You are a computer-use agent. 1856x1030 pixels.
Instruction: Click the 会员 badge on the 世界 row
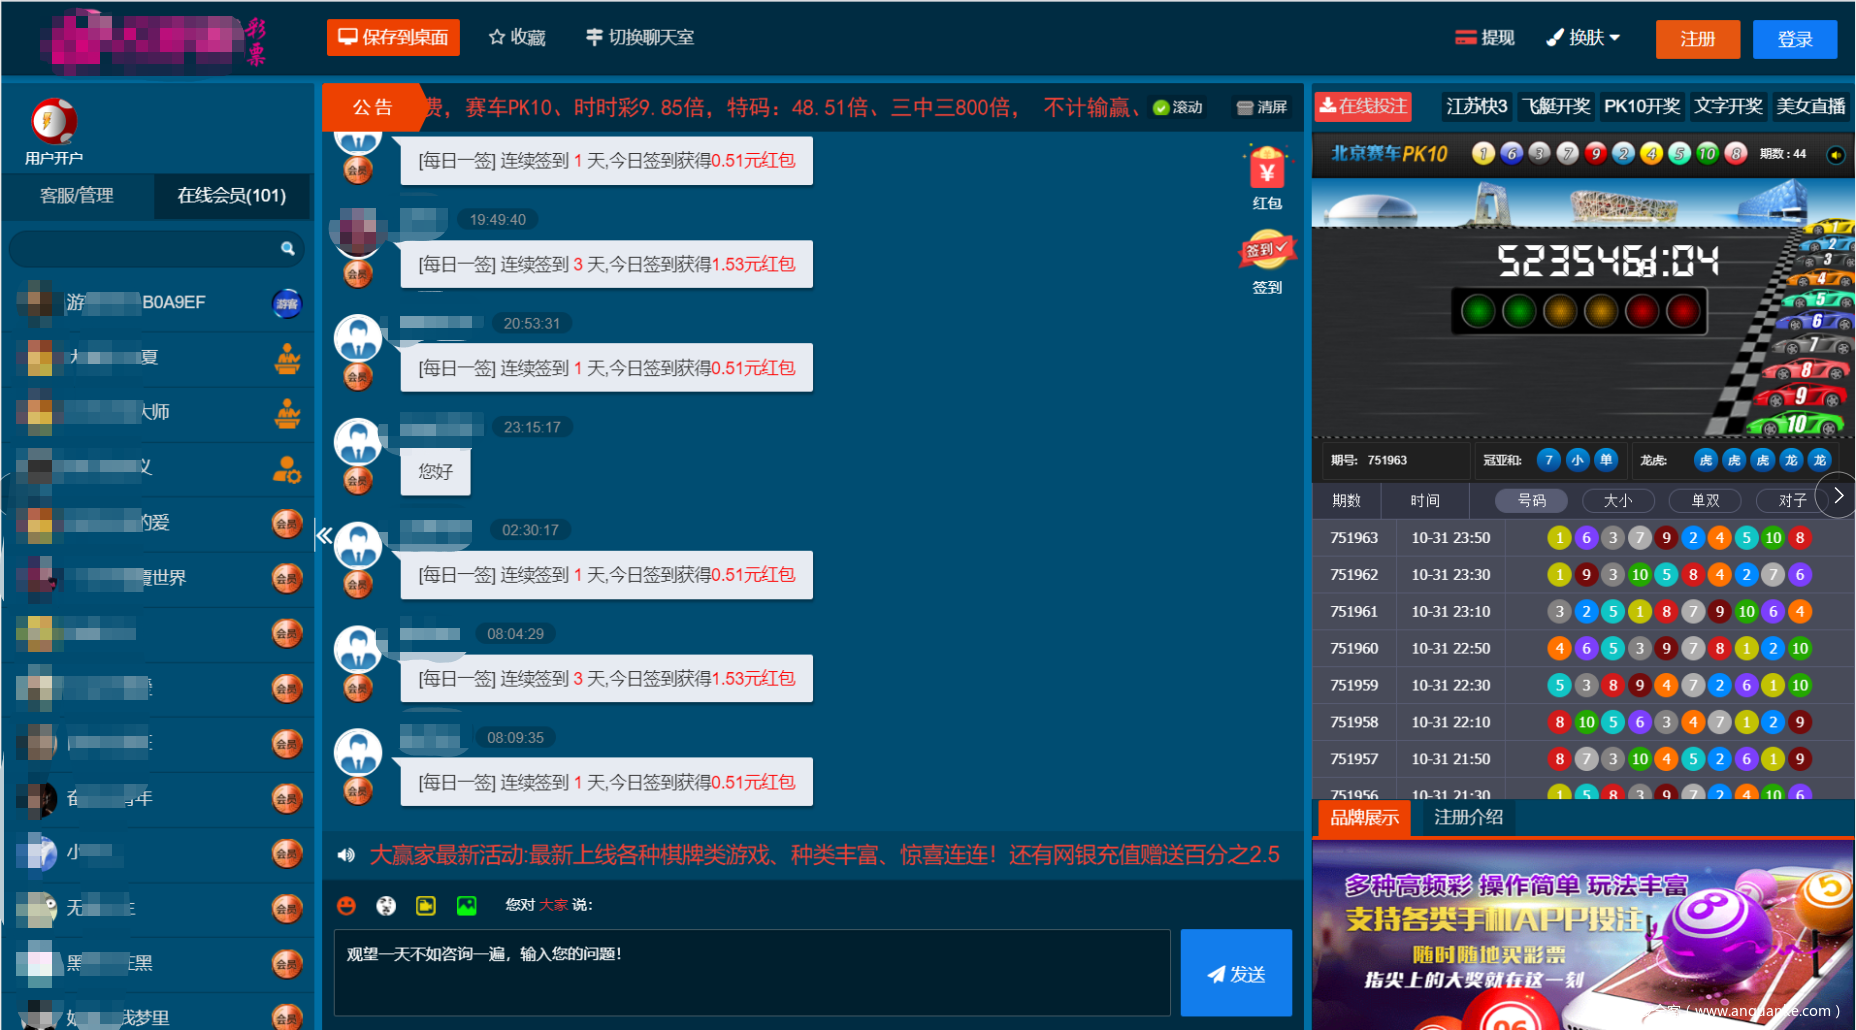click(287, 578)
